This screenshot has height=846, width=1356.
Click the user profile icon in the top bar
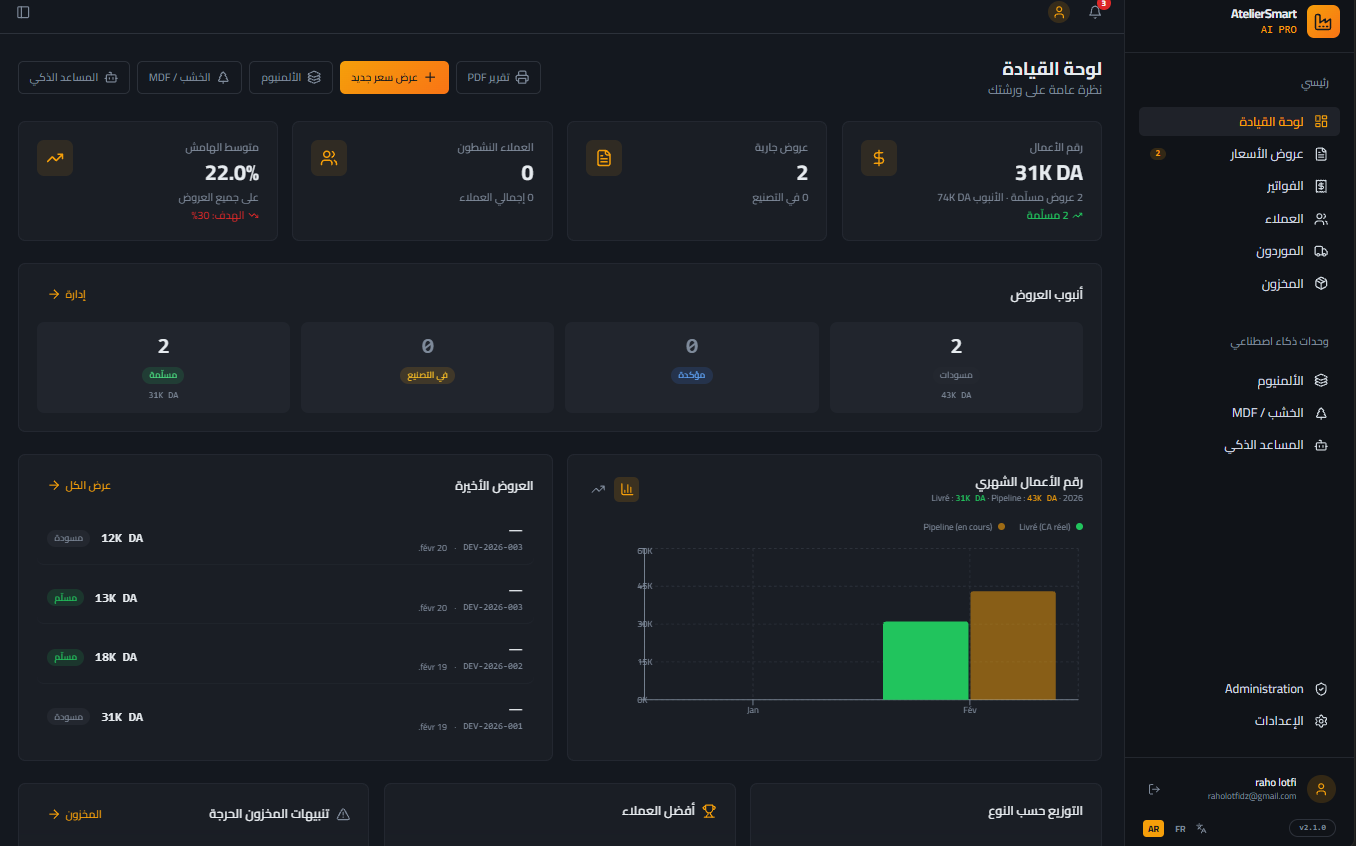(1058, 12)
